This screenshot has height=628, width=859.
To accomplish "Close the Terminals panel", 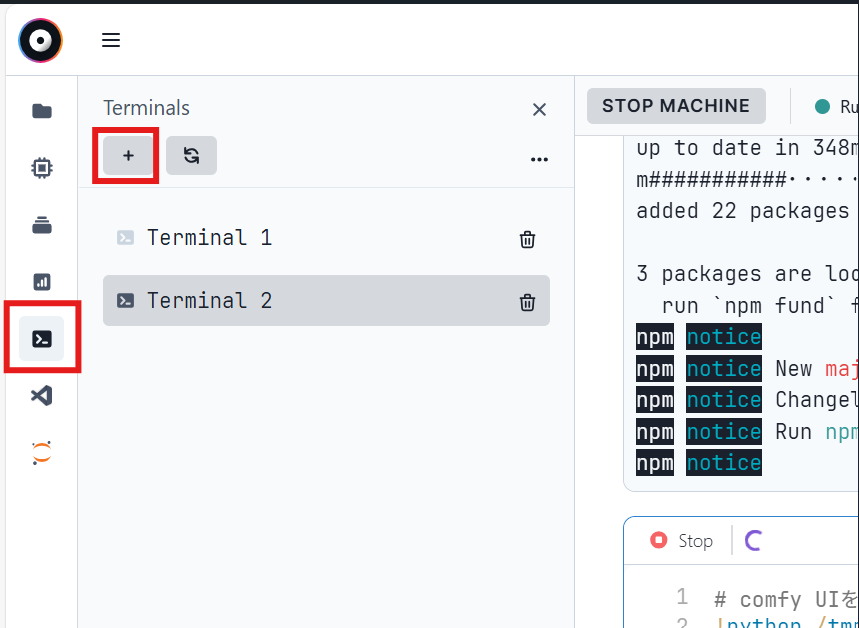I will (x=539, y=109).
